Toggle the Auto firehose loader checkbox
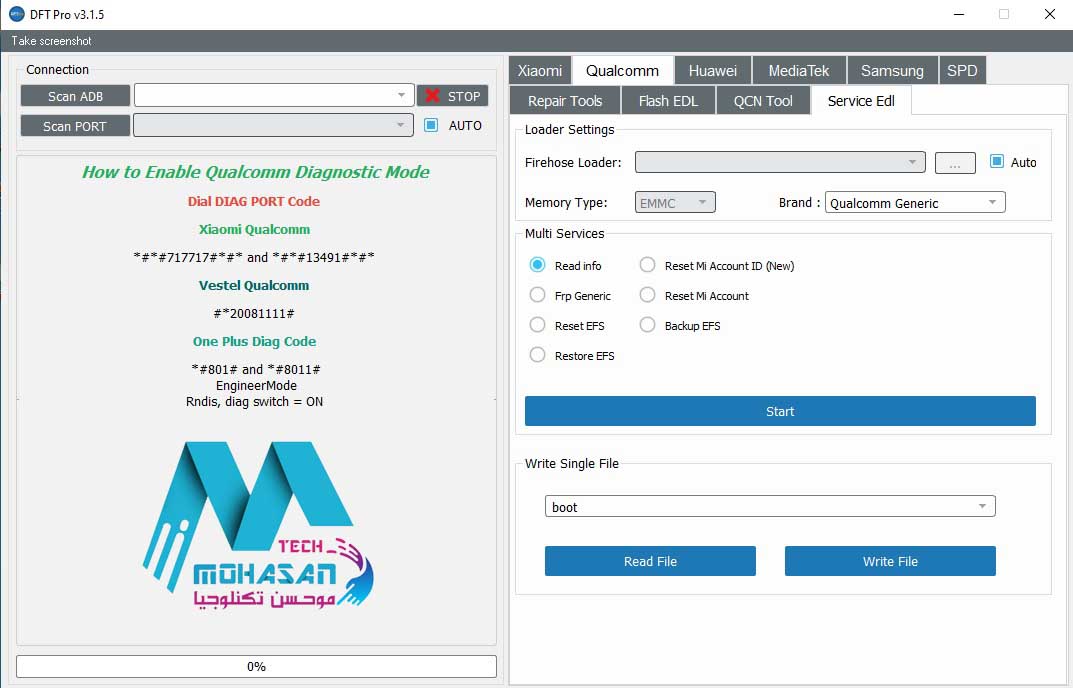 [996, 162]
